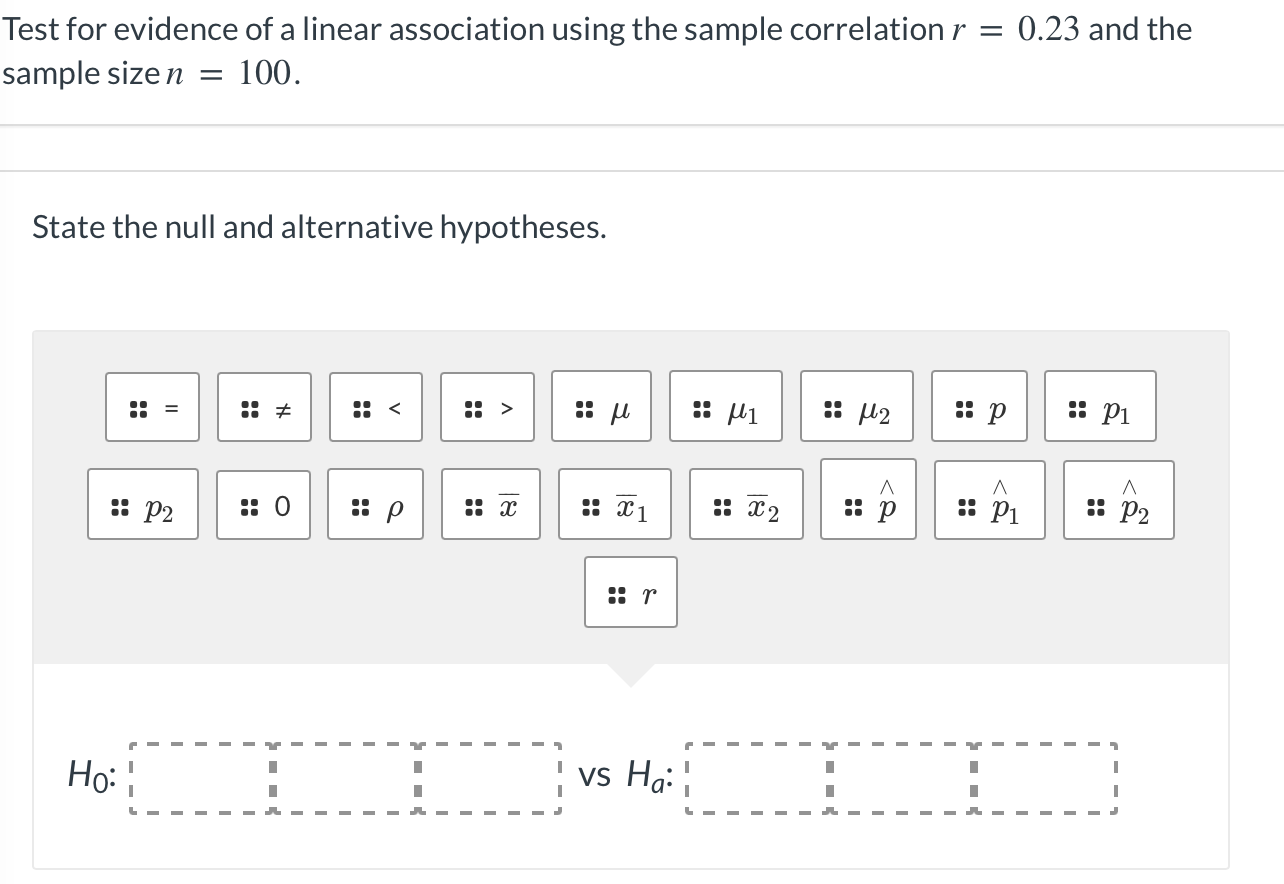Select the equals sign tile
Viewport: 1284px width, 884px height.
pos(152,406)
